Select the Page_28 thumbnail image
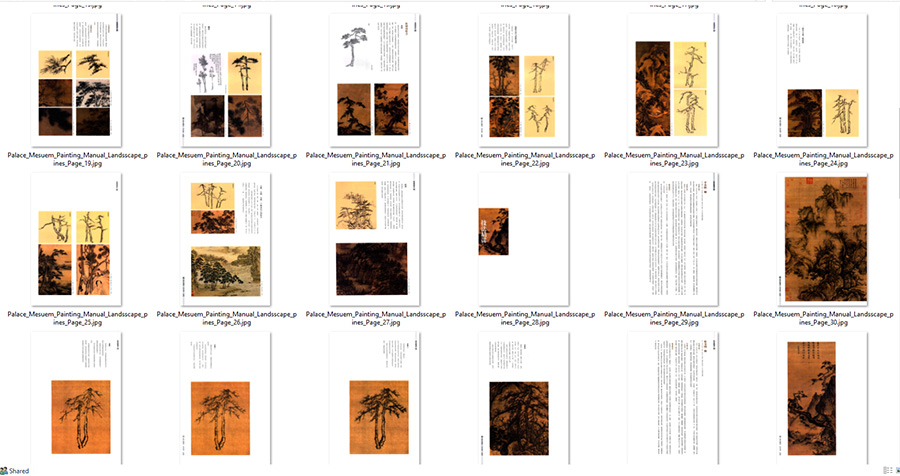The width and height of the screenshot is (900, 476). (x=524, y=239)
